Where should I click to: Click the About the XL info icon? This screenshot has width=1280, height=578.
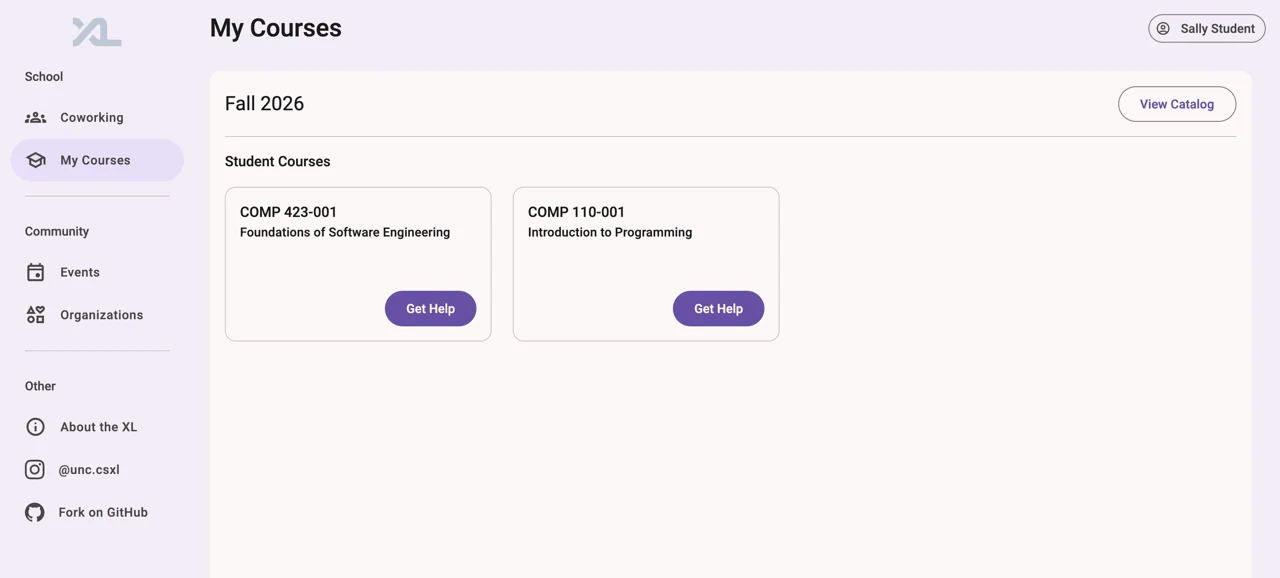(36, 427)
